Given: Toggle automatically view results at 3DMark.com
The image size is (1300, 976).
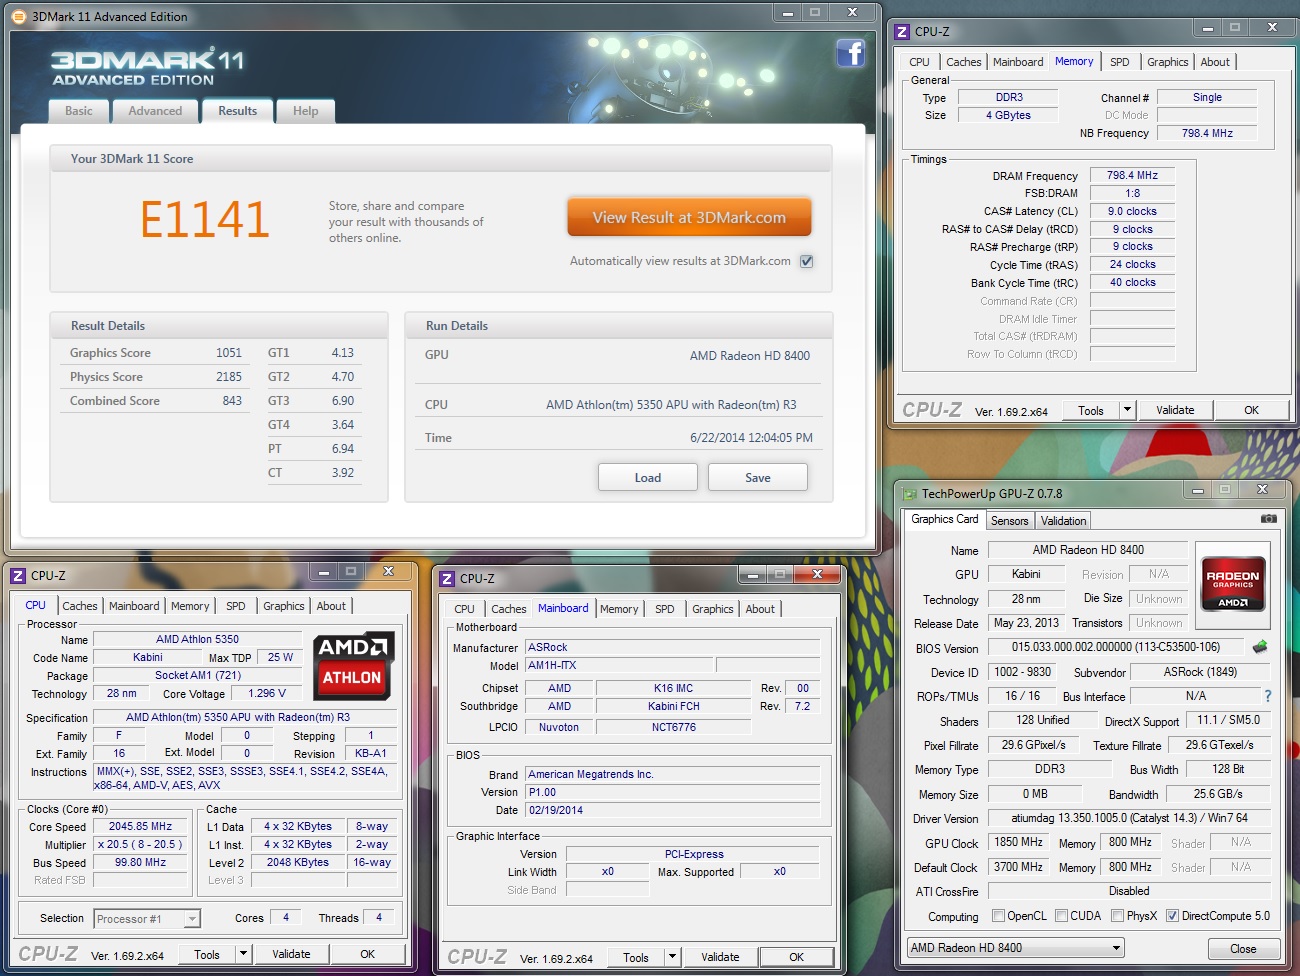Looking at the screenshot, I should click(807, 261).
